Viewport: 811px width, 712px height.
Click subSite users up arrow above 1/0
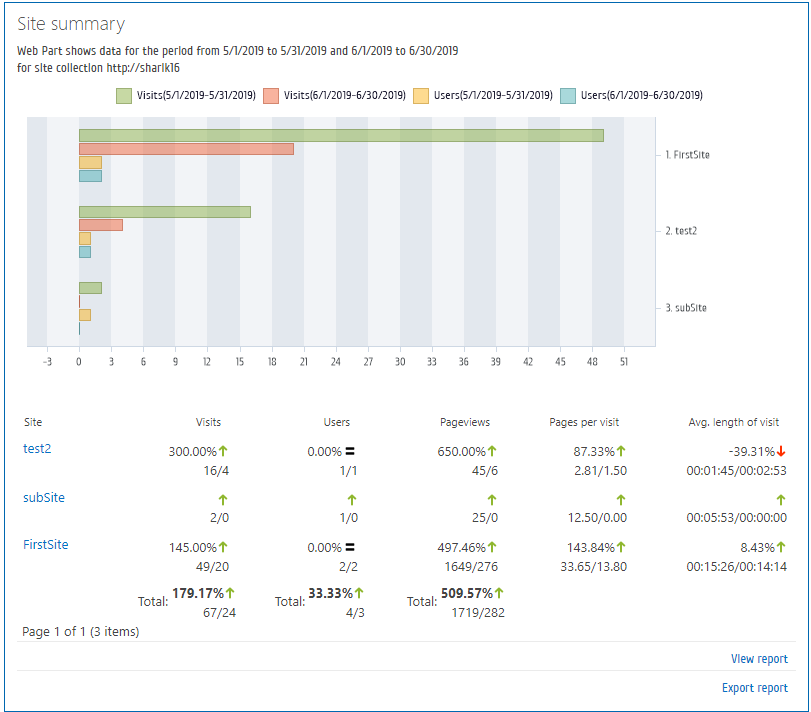(x=352, y=499)
